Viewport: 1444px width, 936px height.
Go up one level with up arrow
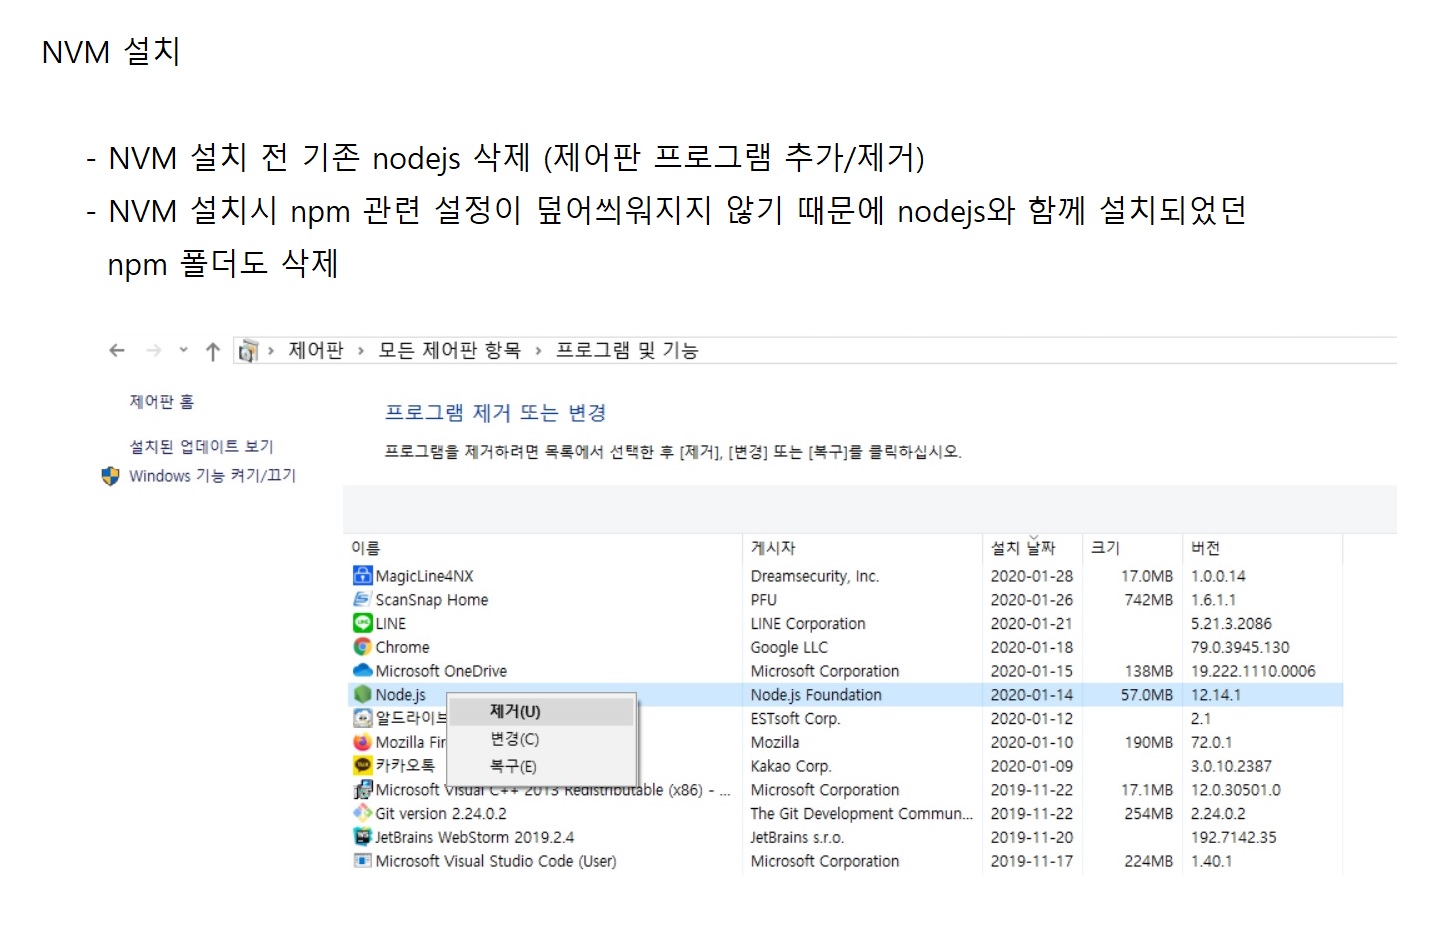pos(212,351)
